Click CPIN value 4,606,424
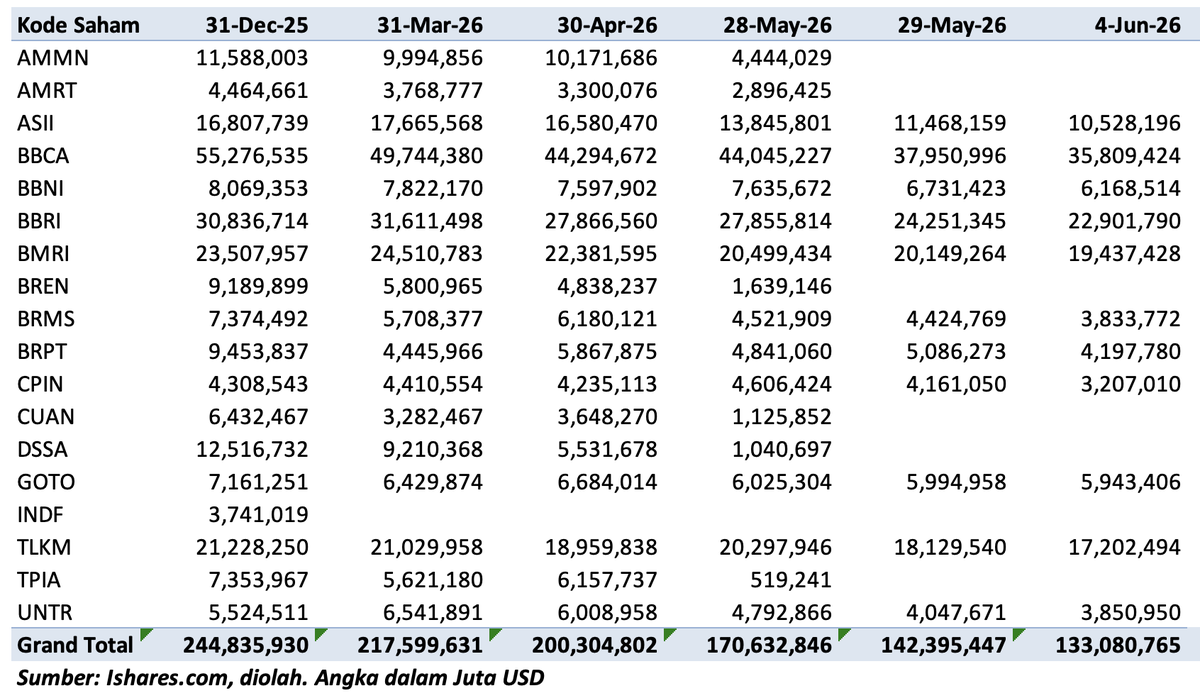The width and height of the screenshot is (1200, 698). [783, 384]
